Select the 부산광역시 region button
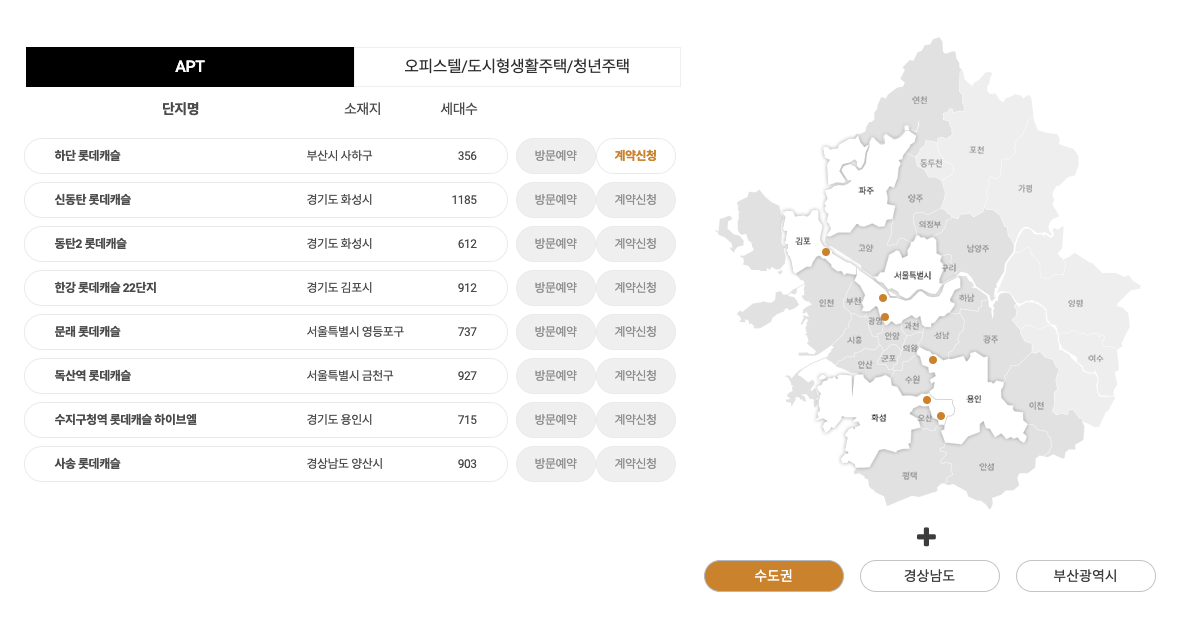Viewport: 1189px width, 624px height. [1085, 575]
